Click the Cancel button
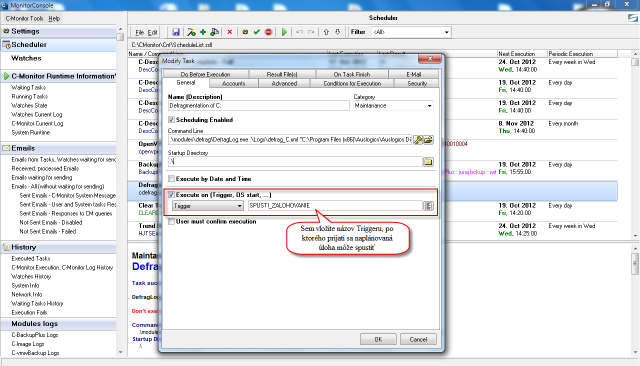Viewport: 640px width, 366px height. [418, 339]
